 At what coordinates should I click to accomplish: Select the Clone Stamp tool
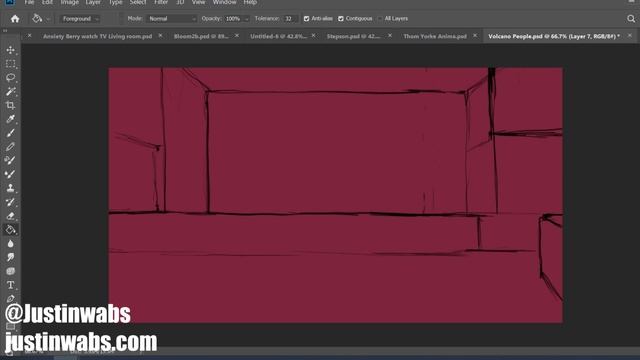[11, 188]
